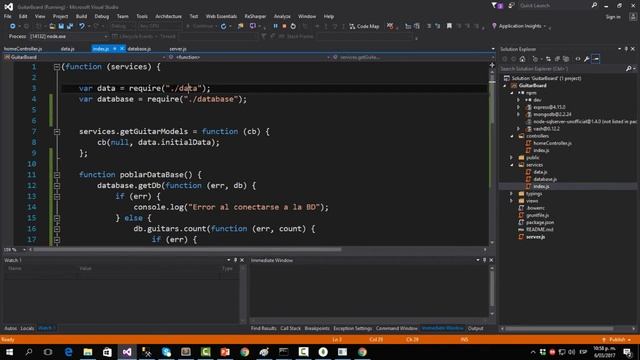
Task: Click the Refresh browser toolbar icon
Action: (223, 26)
